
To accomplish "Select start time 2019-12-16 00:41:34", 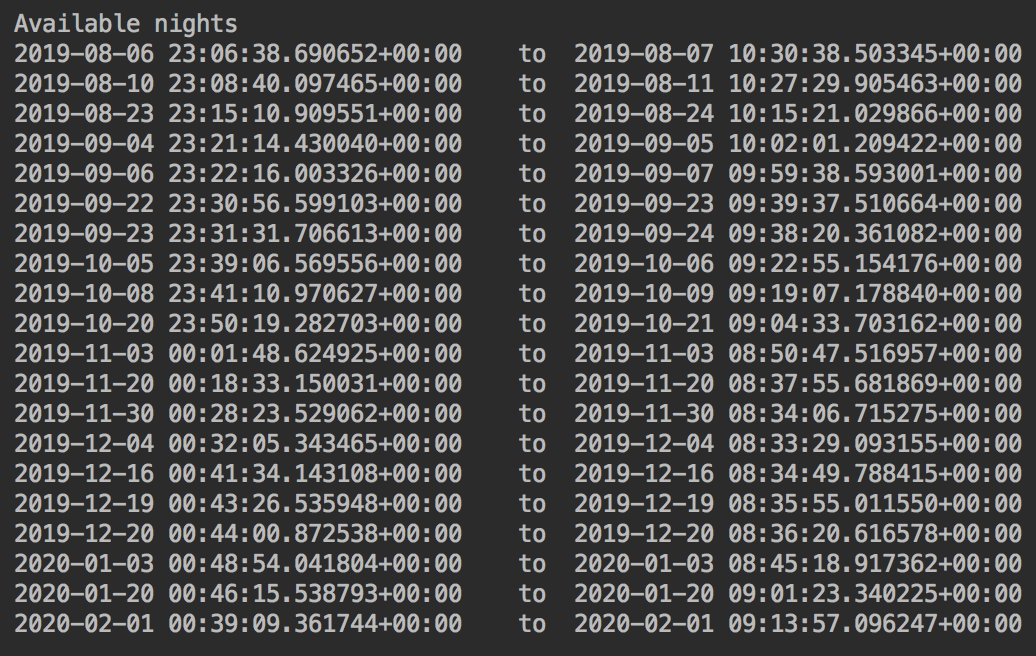I will pos(238,474).
